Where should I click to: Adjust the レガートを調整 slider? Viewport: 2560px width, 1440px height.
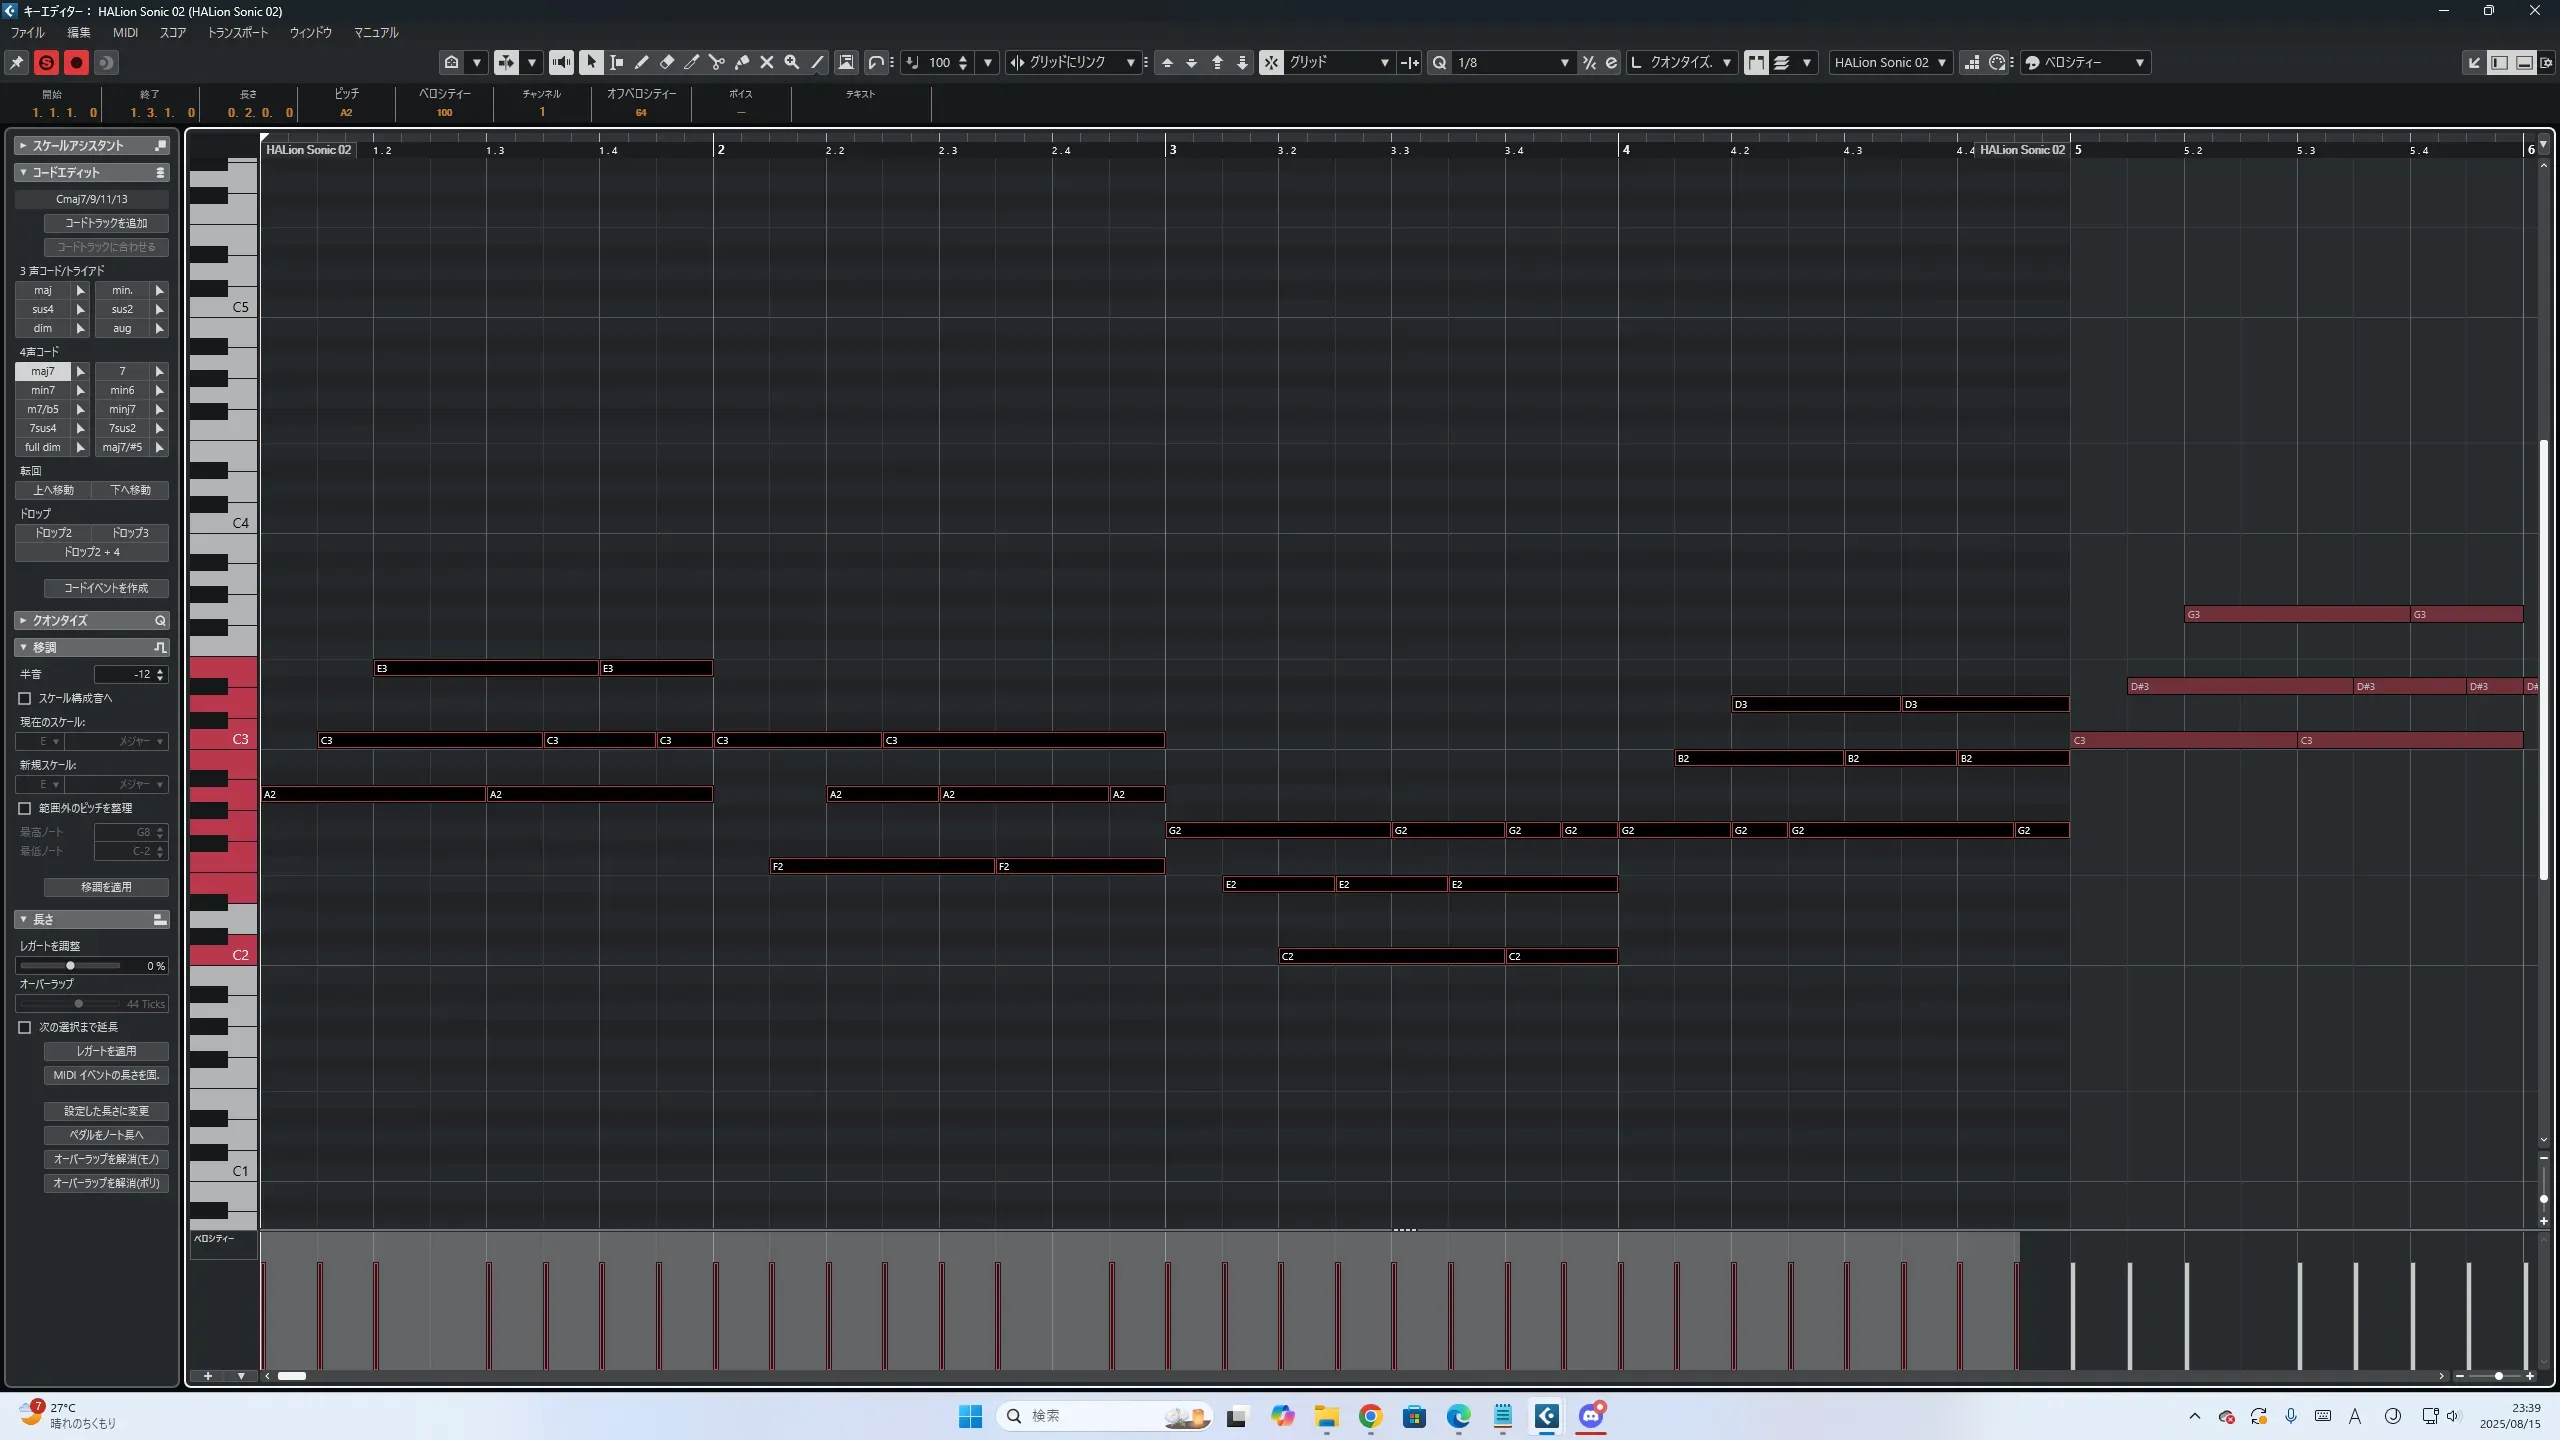tap(70, 965)
